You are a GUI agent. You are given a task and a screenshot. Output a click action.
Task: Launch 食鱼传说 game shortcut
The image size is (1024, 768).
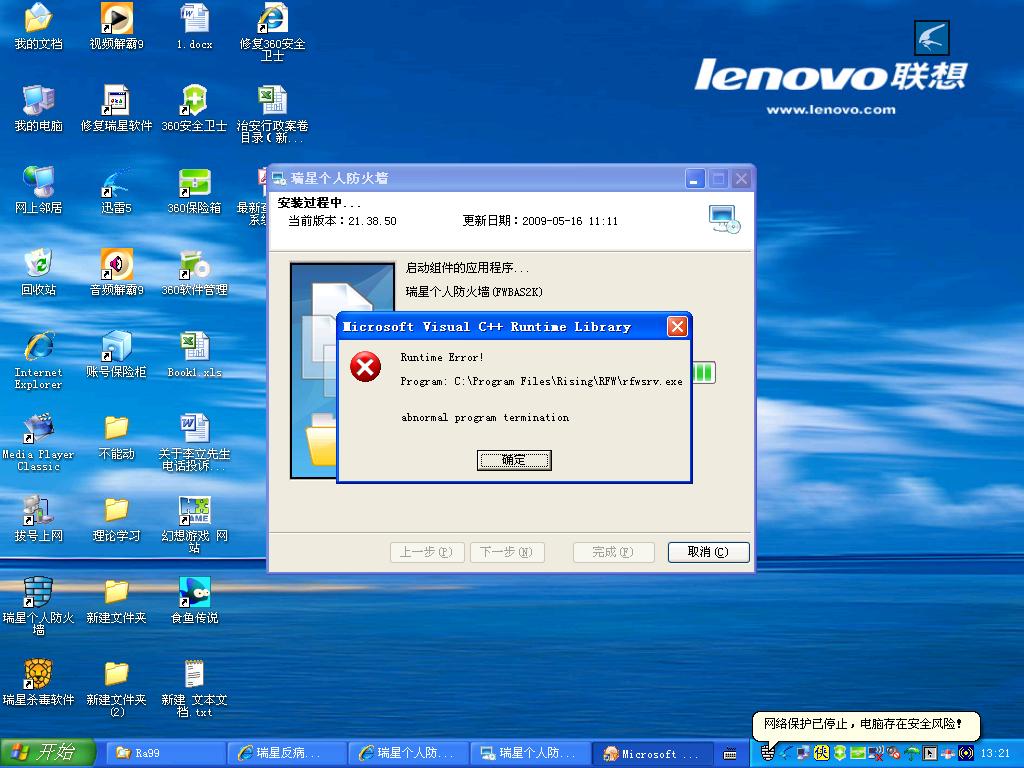pos(195,600)
